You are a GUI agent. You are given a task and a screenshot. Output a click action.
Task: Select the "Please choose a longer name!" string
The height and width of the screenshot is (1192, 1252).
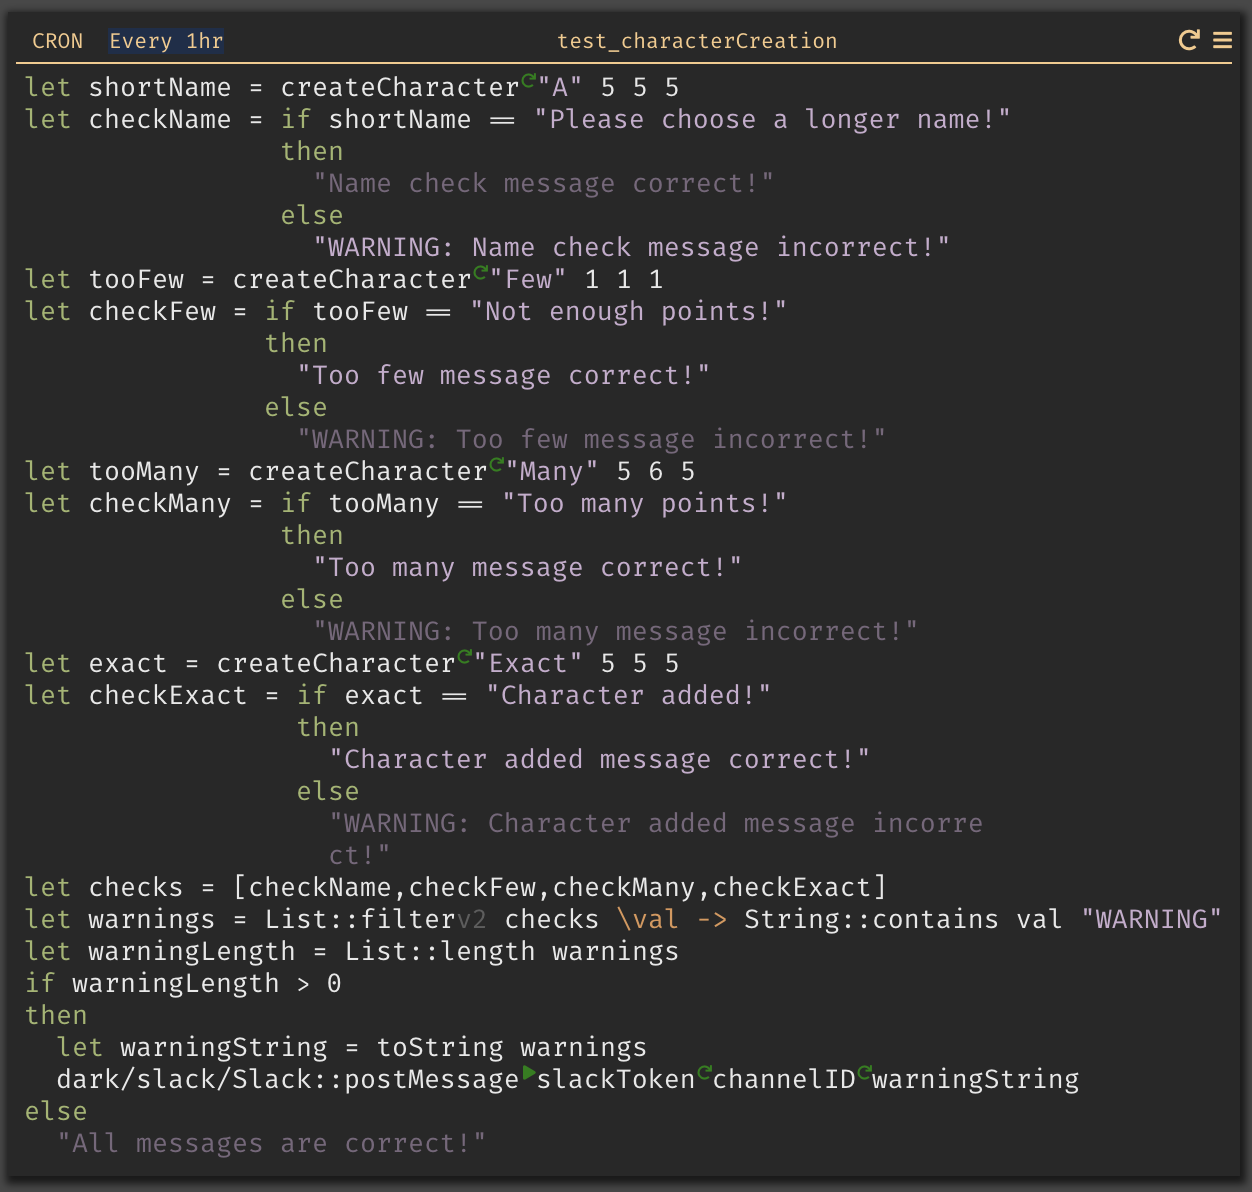pos(771,119)
